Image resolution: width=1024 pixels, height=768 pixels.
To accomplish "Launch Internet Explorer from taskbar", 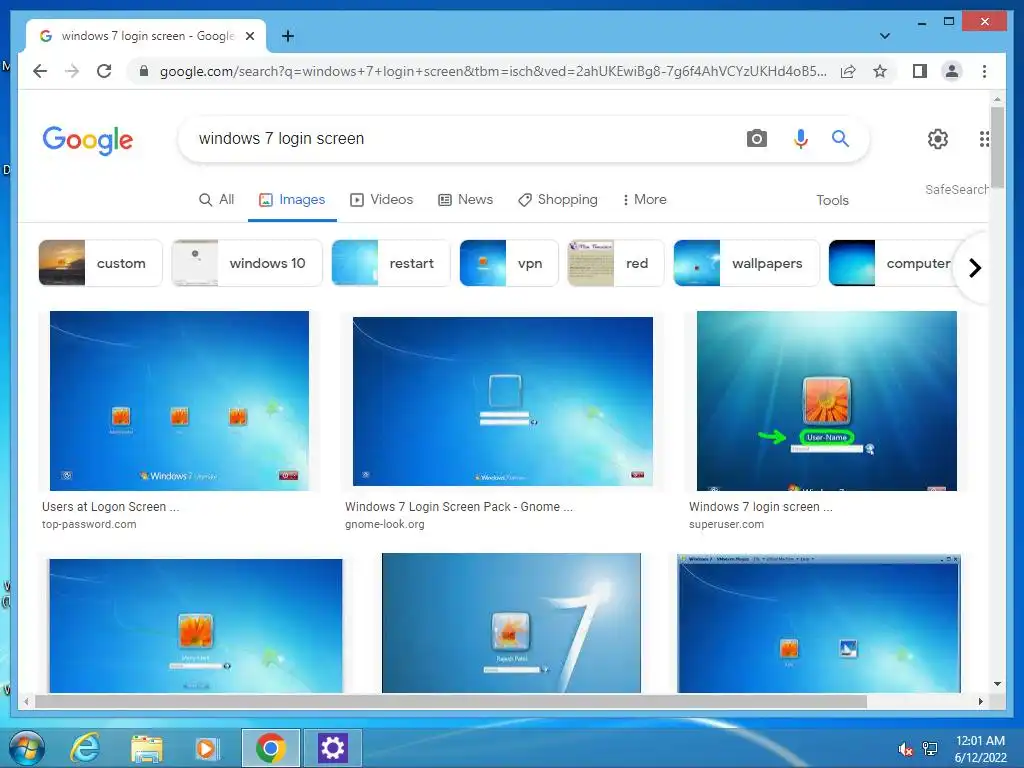I will [86, 748].
